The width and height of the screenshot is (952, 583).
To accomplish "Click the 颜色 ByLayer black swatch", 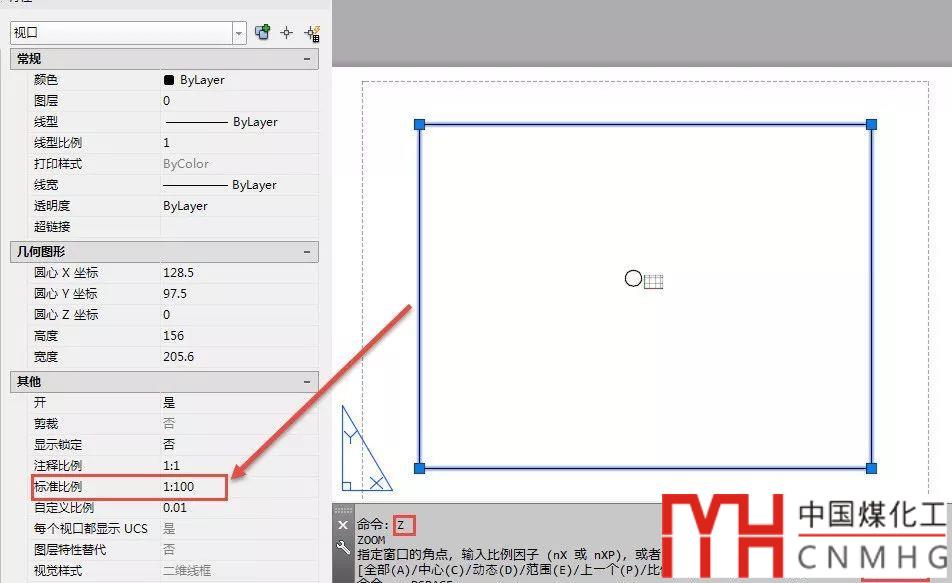I will pos(169,80).
